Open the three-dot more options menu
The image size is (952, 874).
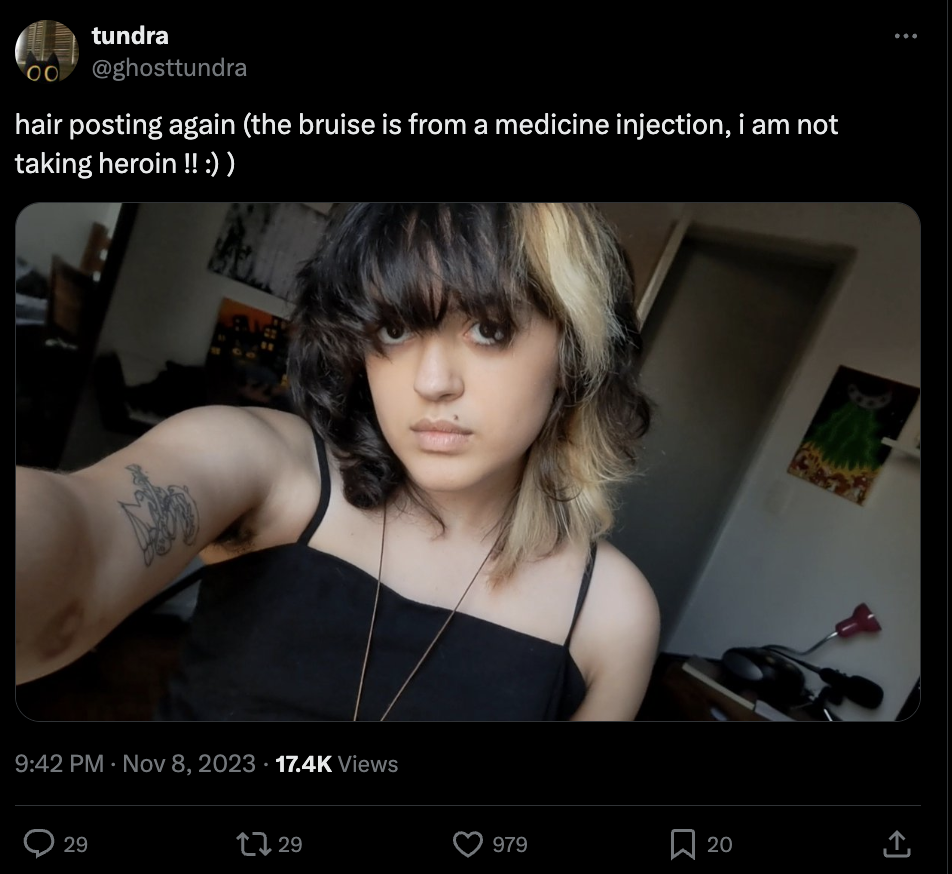click(x=906, y=36)
